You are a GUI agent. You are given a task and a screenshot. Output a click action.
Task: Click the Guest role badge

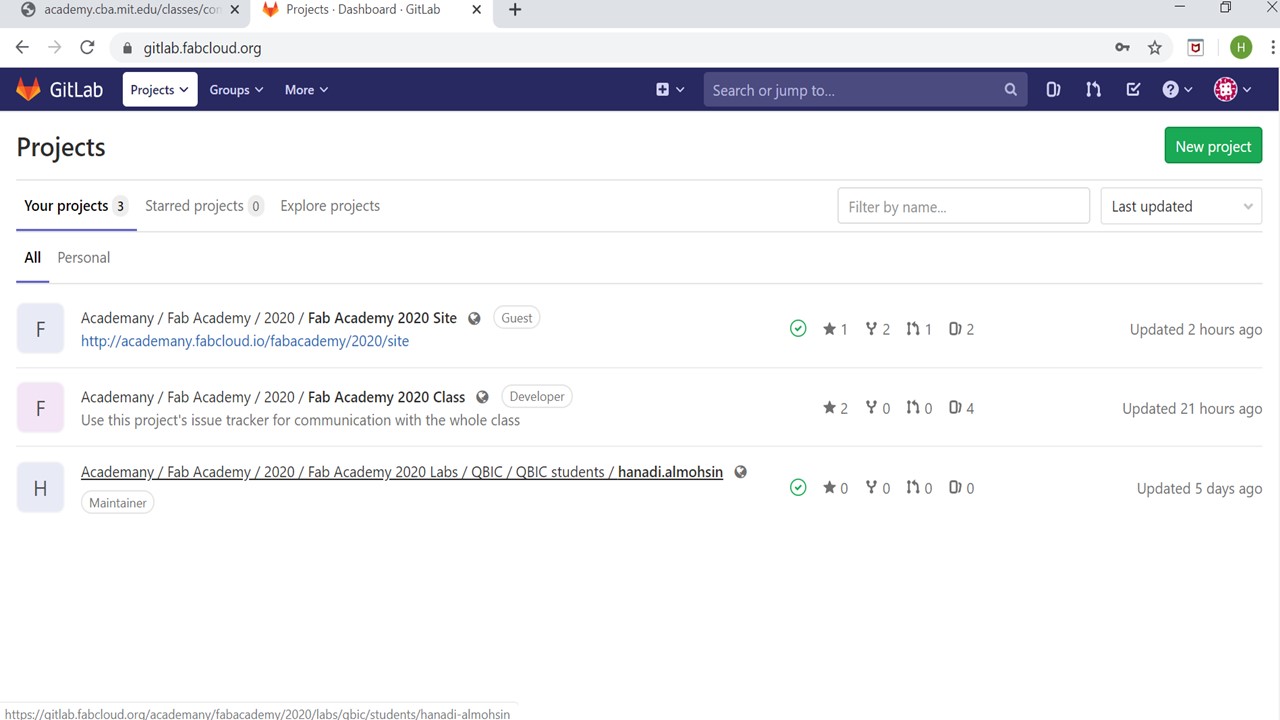click(x=517, y=318)
